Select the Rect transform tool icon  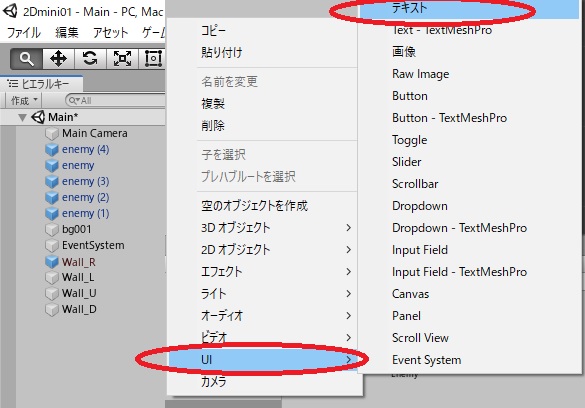tap(153, 59)
